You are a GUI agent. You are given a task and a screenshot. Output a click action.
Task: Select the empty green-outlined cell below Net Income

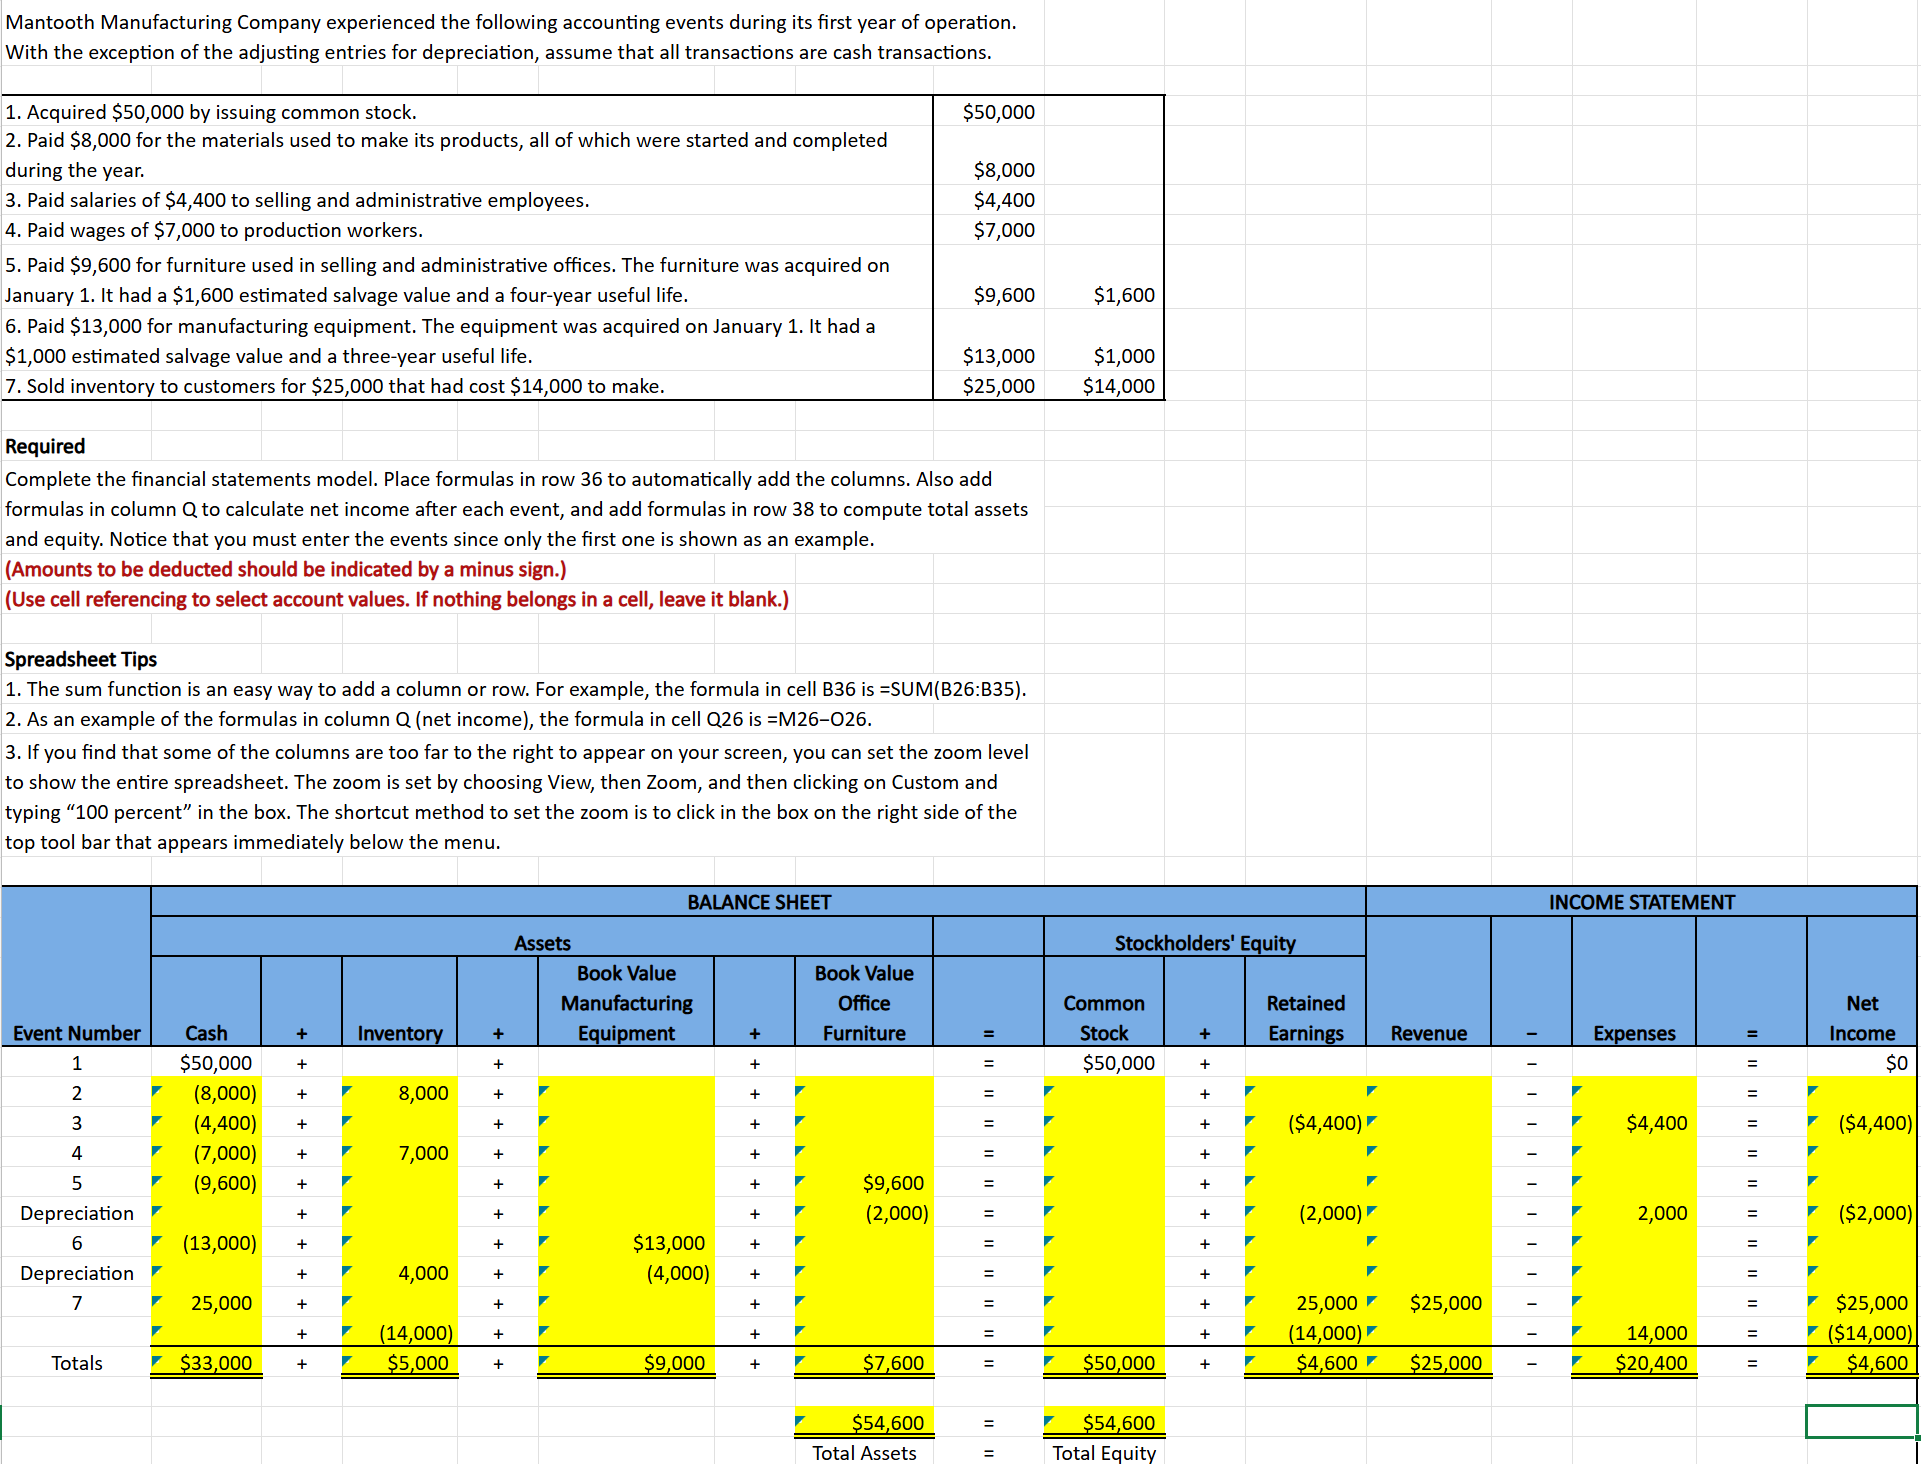1861,1421
